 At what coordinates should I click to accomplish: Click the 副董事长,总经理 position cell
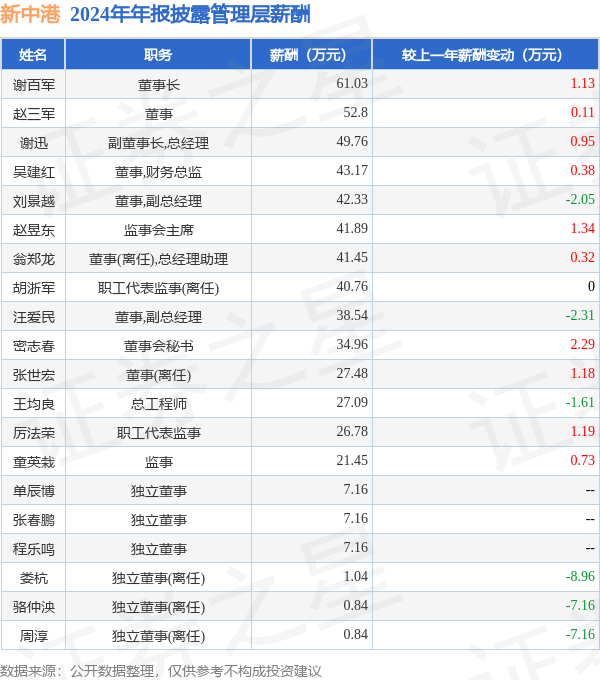pyautogui.click(x=159, y=143)
